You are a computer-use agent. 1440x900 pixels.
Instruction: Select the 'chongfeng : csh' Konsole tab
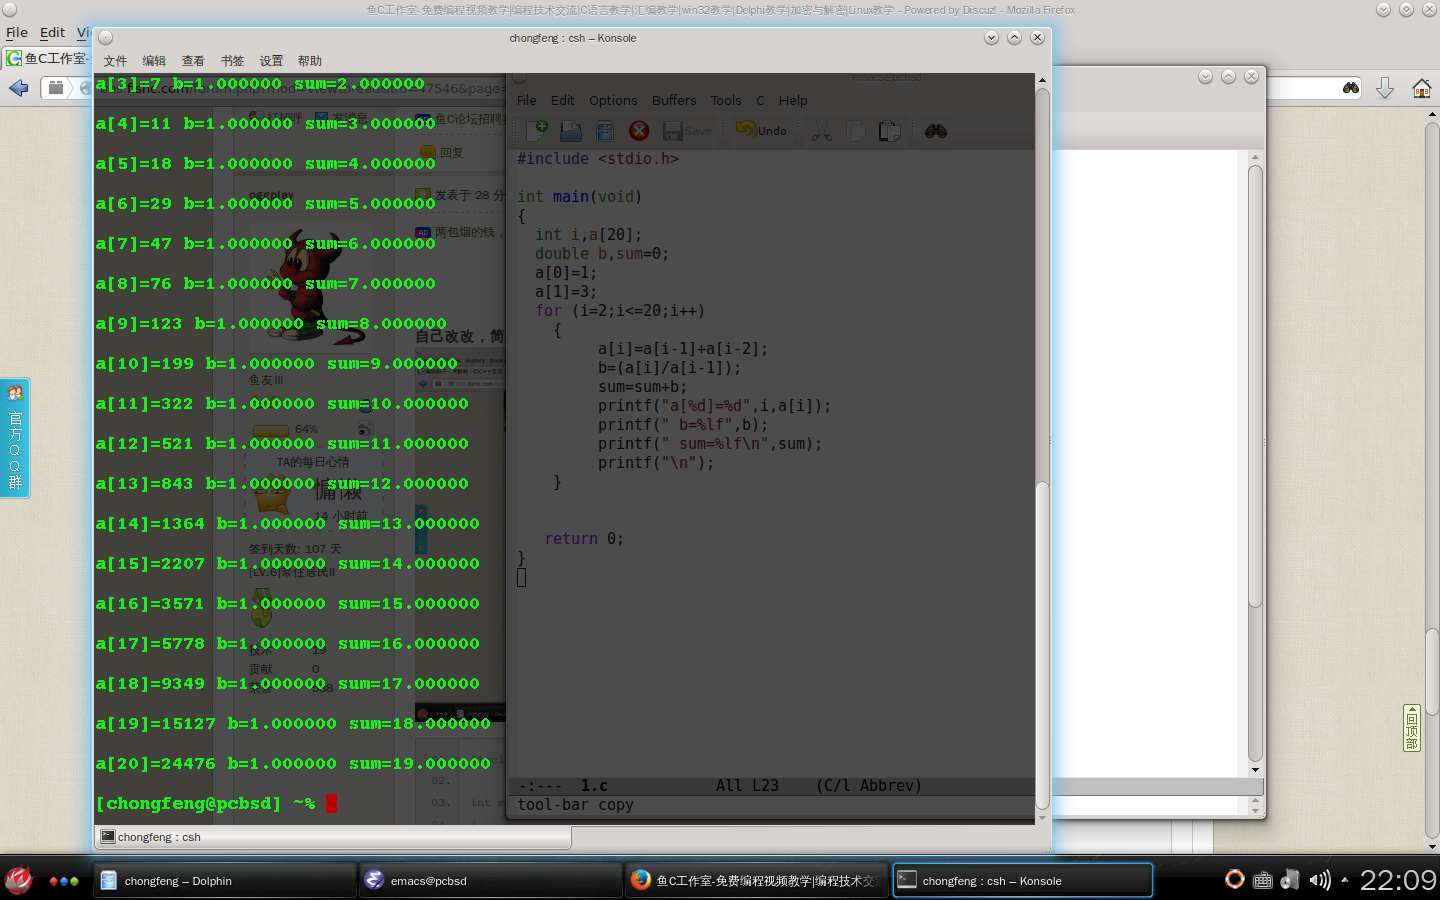click(x=334, y=837)
